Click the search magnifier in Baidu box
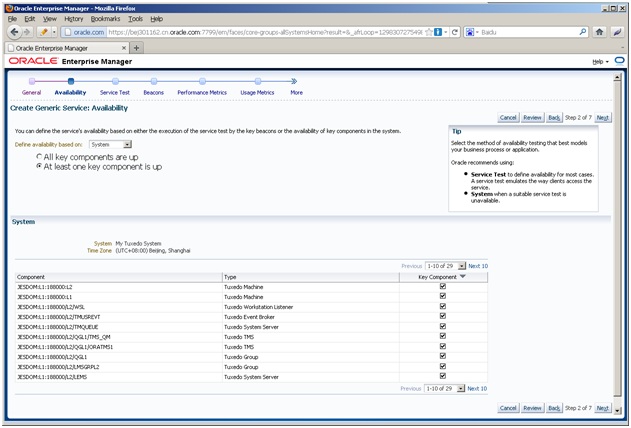Viewport: 631px width, 428px height. pyautogui.click(x=583, y=32)
